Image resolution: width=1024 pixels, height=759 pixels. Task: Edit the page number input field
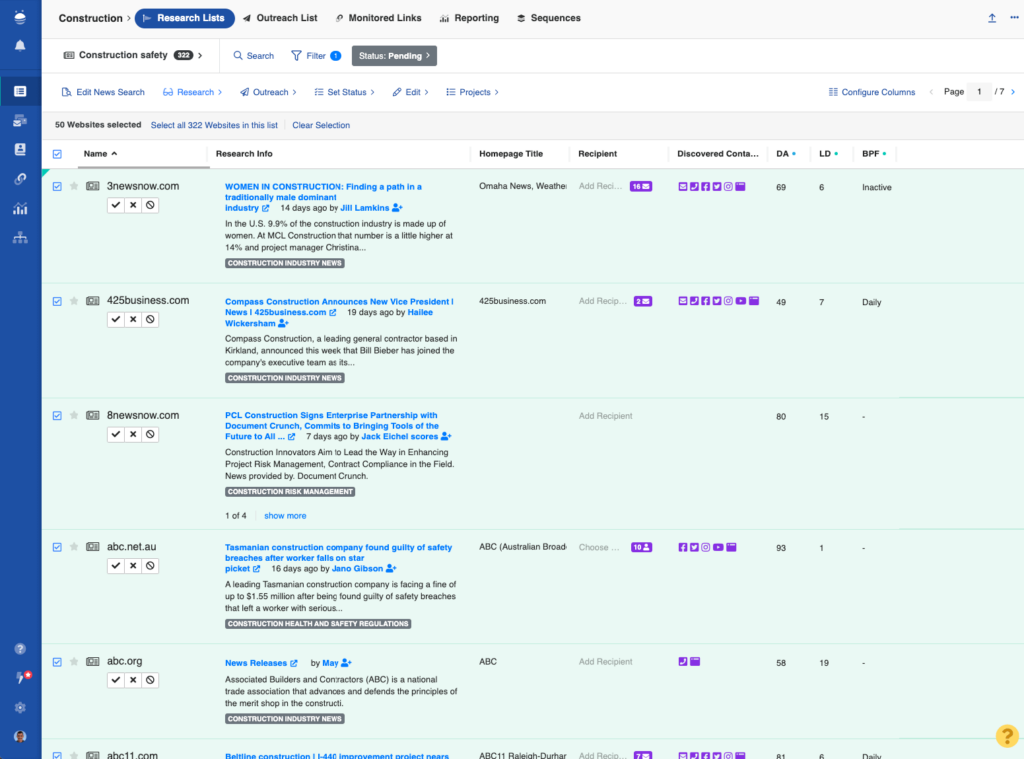(980, 92)
